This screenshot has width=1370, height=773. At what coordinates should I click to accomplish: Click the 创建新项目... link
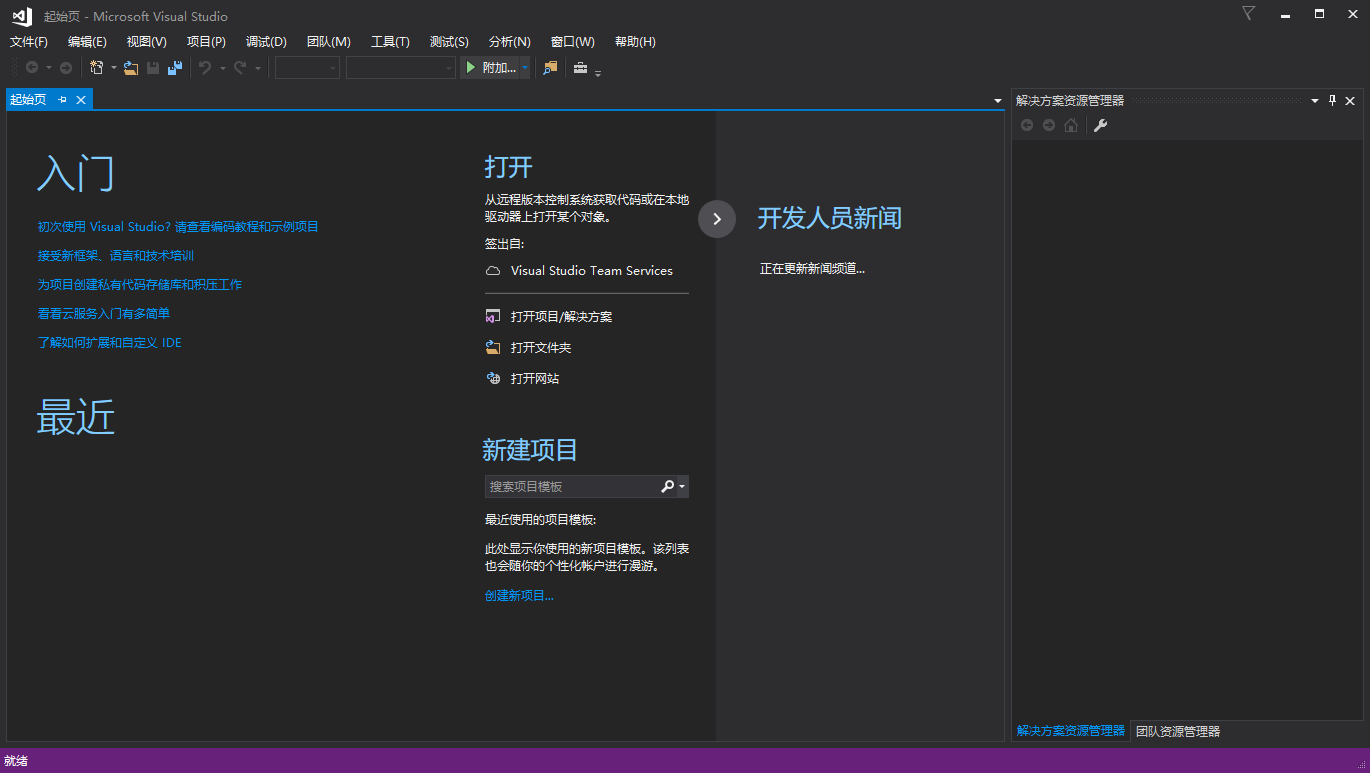pyautogui.click(x=519, y=596)
